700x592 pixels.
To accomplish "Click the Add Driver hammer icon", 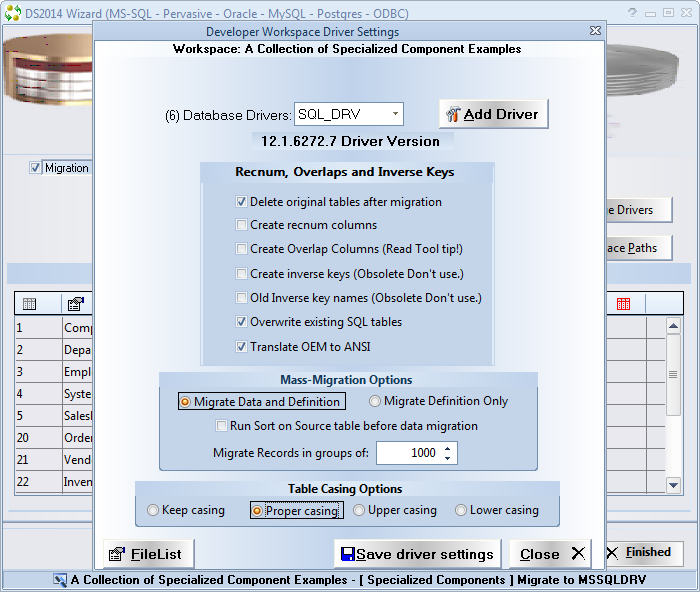I will click(x=453, y=114).
